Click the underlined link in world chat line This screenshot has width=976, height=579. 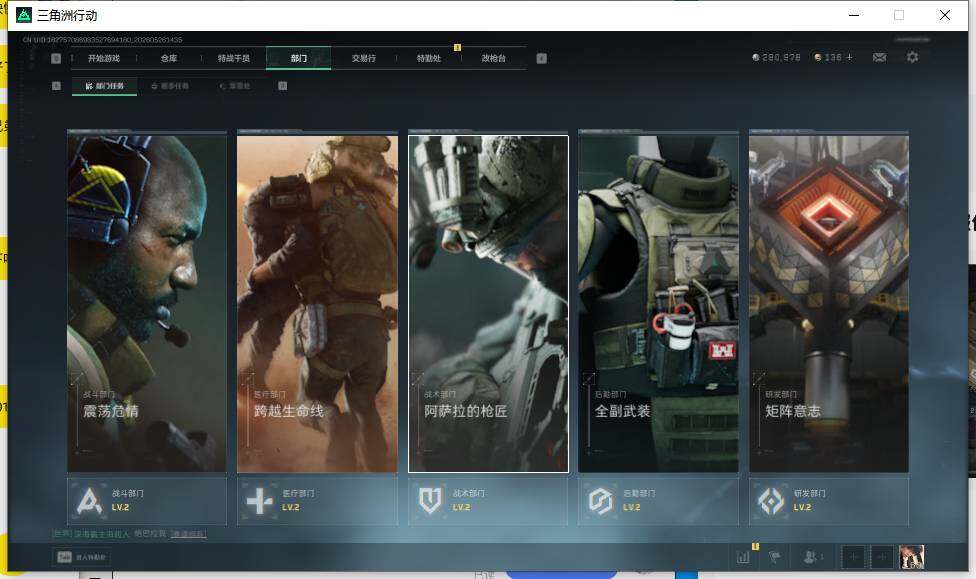click(x=188, y=534)
